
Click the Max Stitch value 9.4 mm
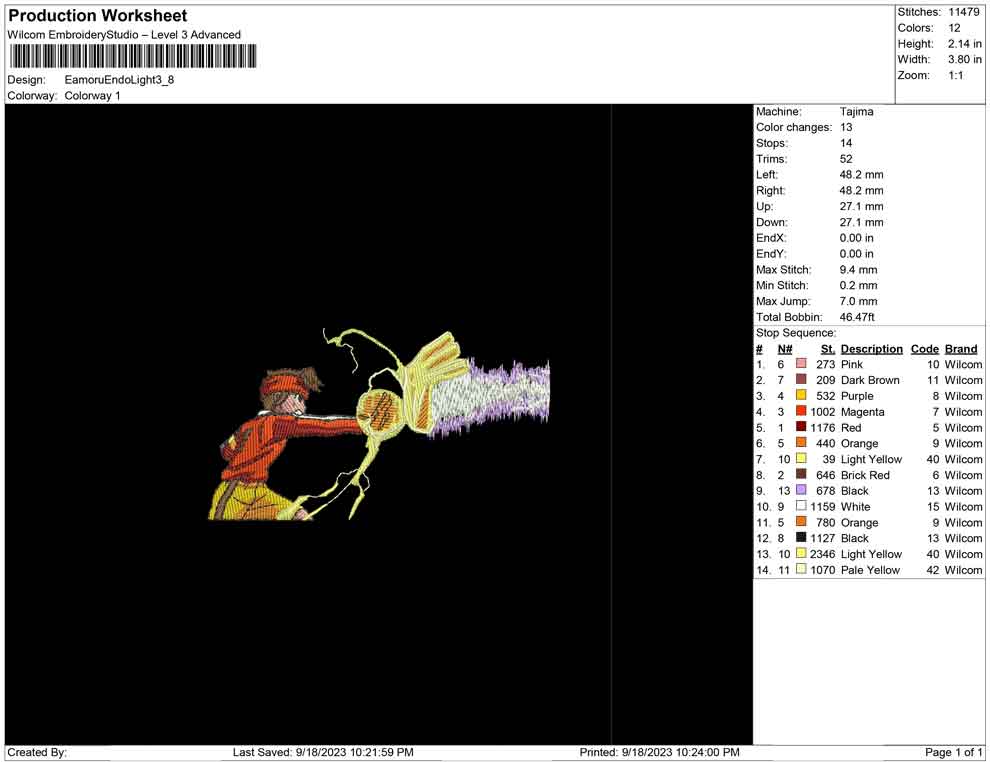[858, 270]
